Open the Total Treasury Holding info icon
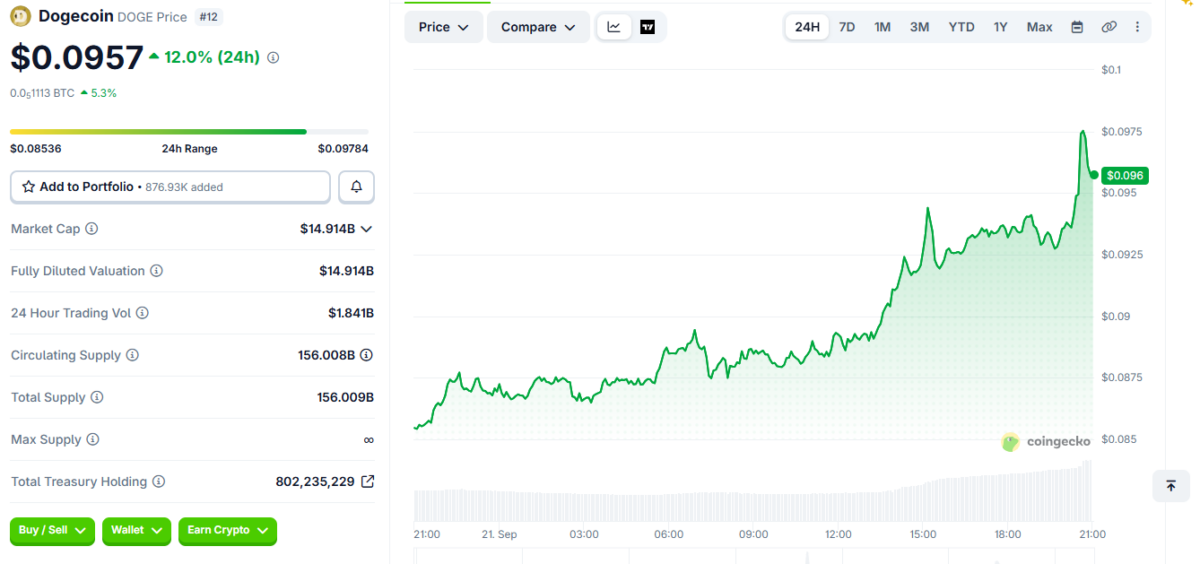1200x564 pixels. 158,481
